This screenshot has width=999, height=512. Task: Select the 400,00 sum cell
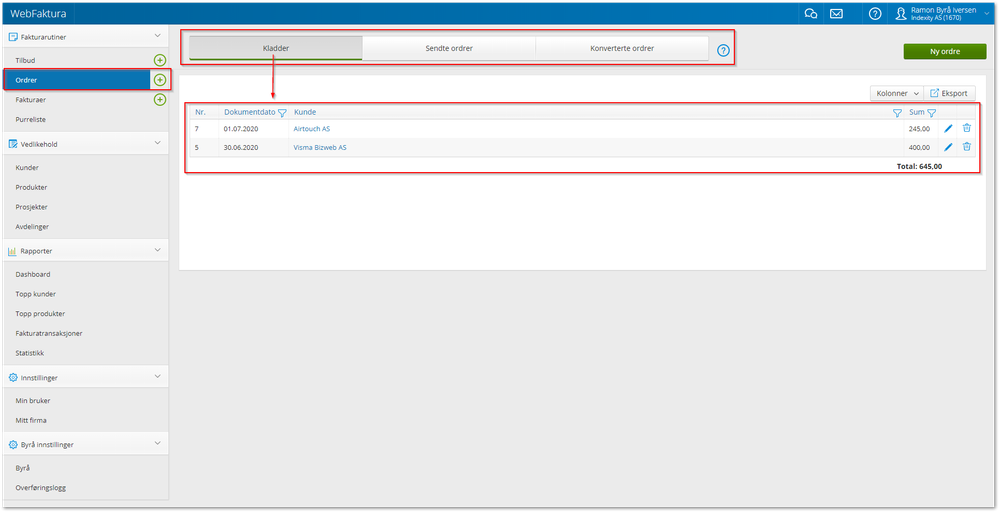(x=919, y=148)
